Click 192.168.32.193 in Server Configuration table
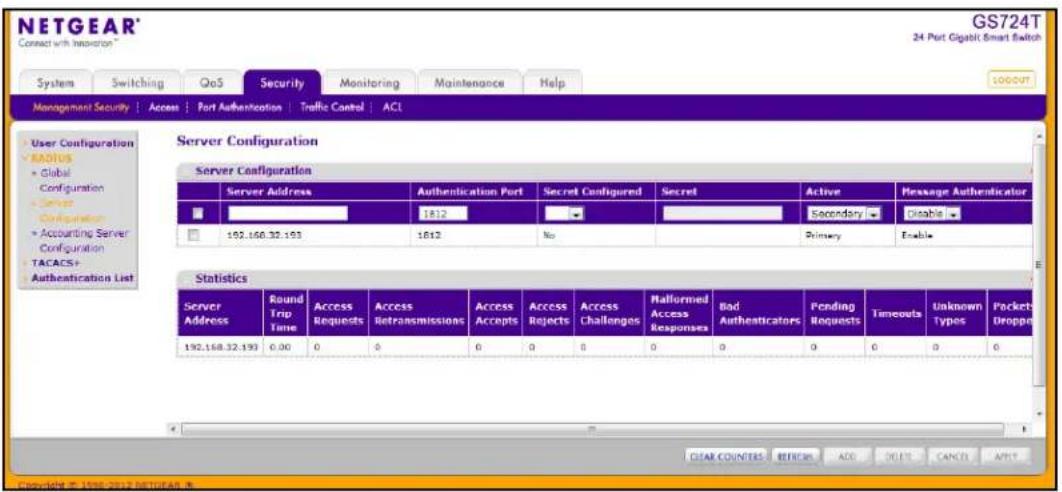Screen dimensions: 1062x492 tap(265, 234)
